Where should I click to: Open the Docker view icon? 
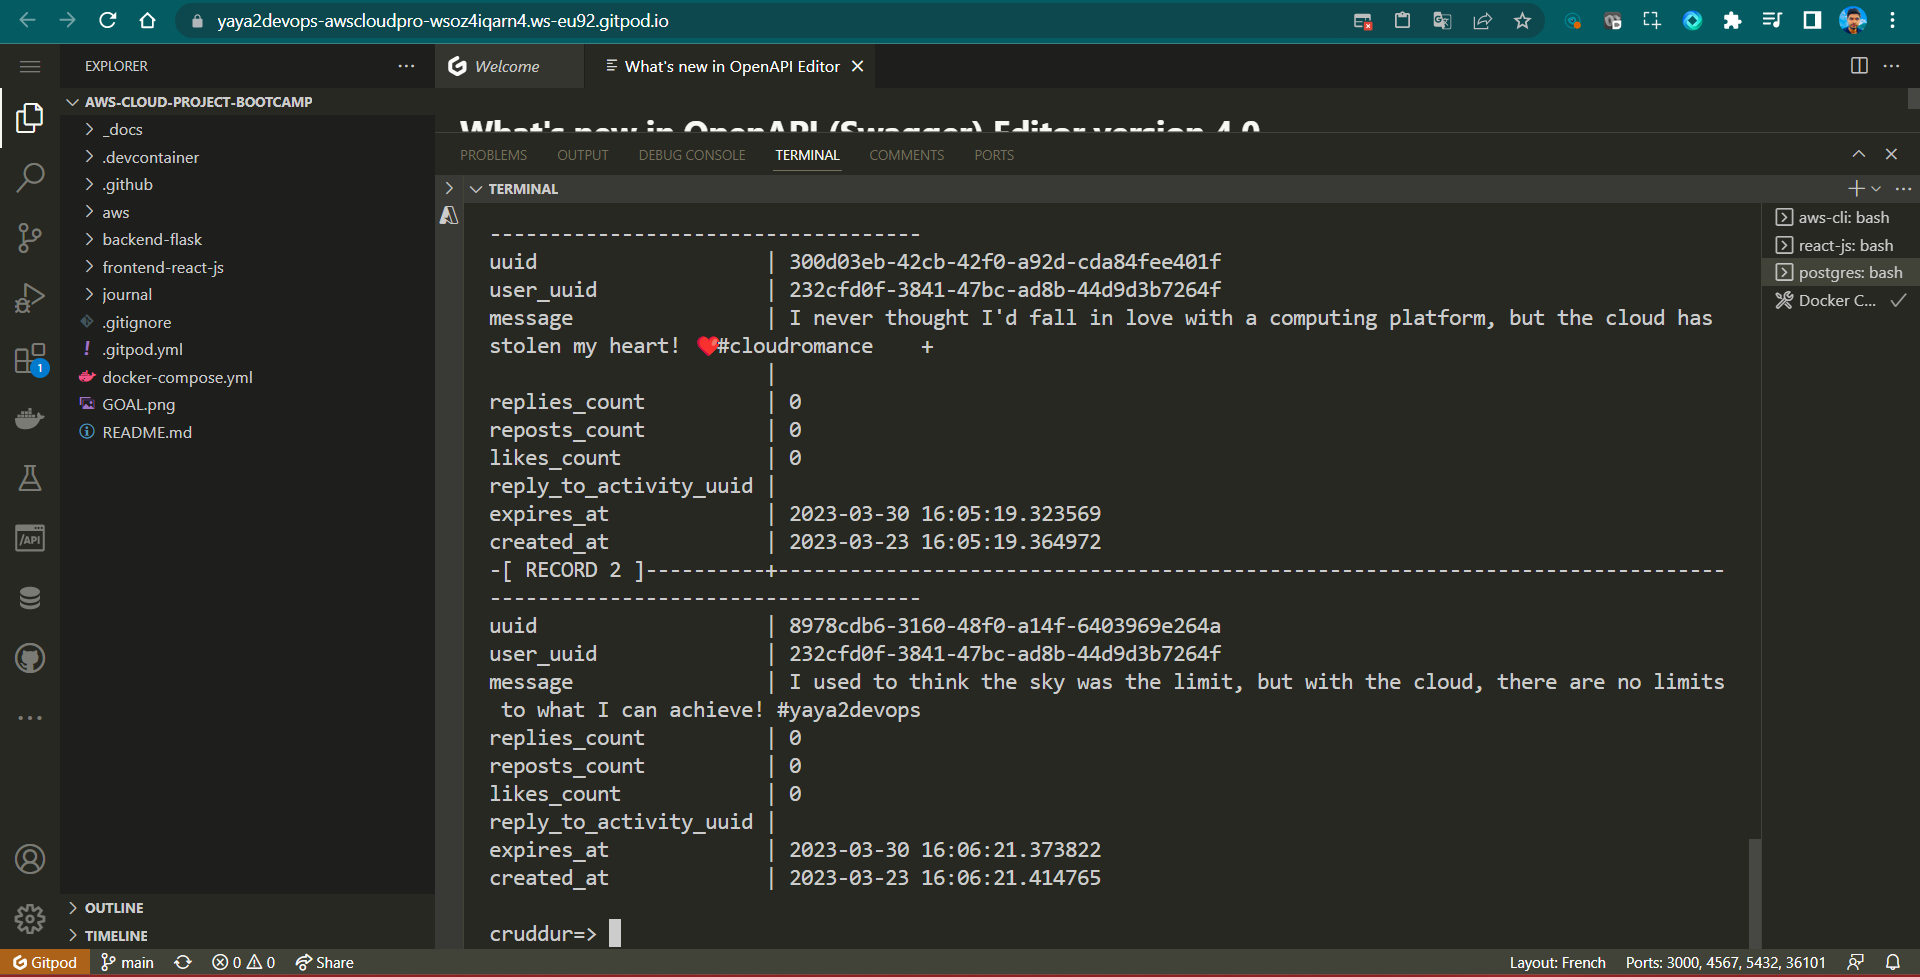click(x=30, y=418)
